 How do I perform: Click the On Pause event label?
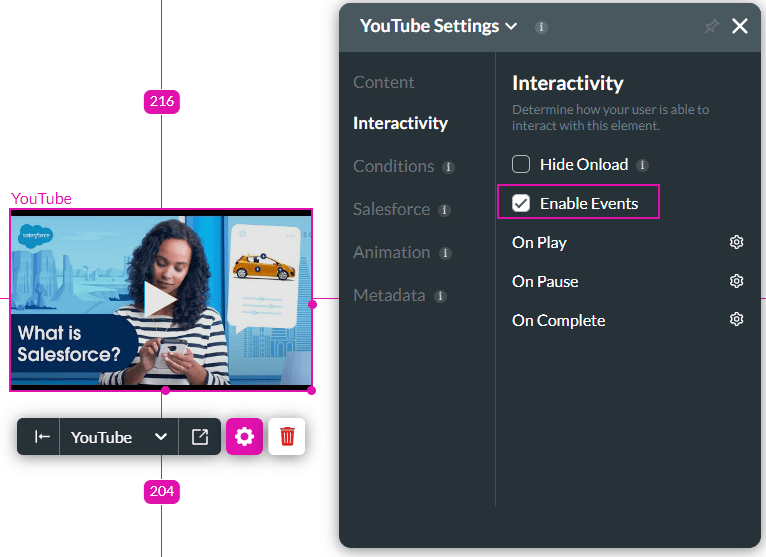[545, 281]
